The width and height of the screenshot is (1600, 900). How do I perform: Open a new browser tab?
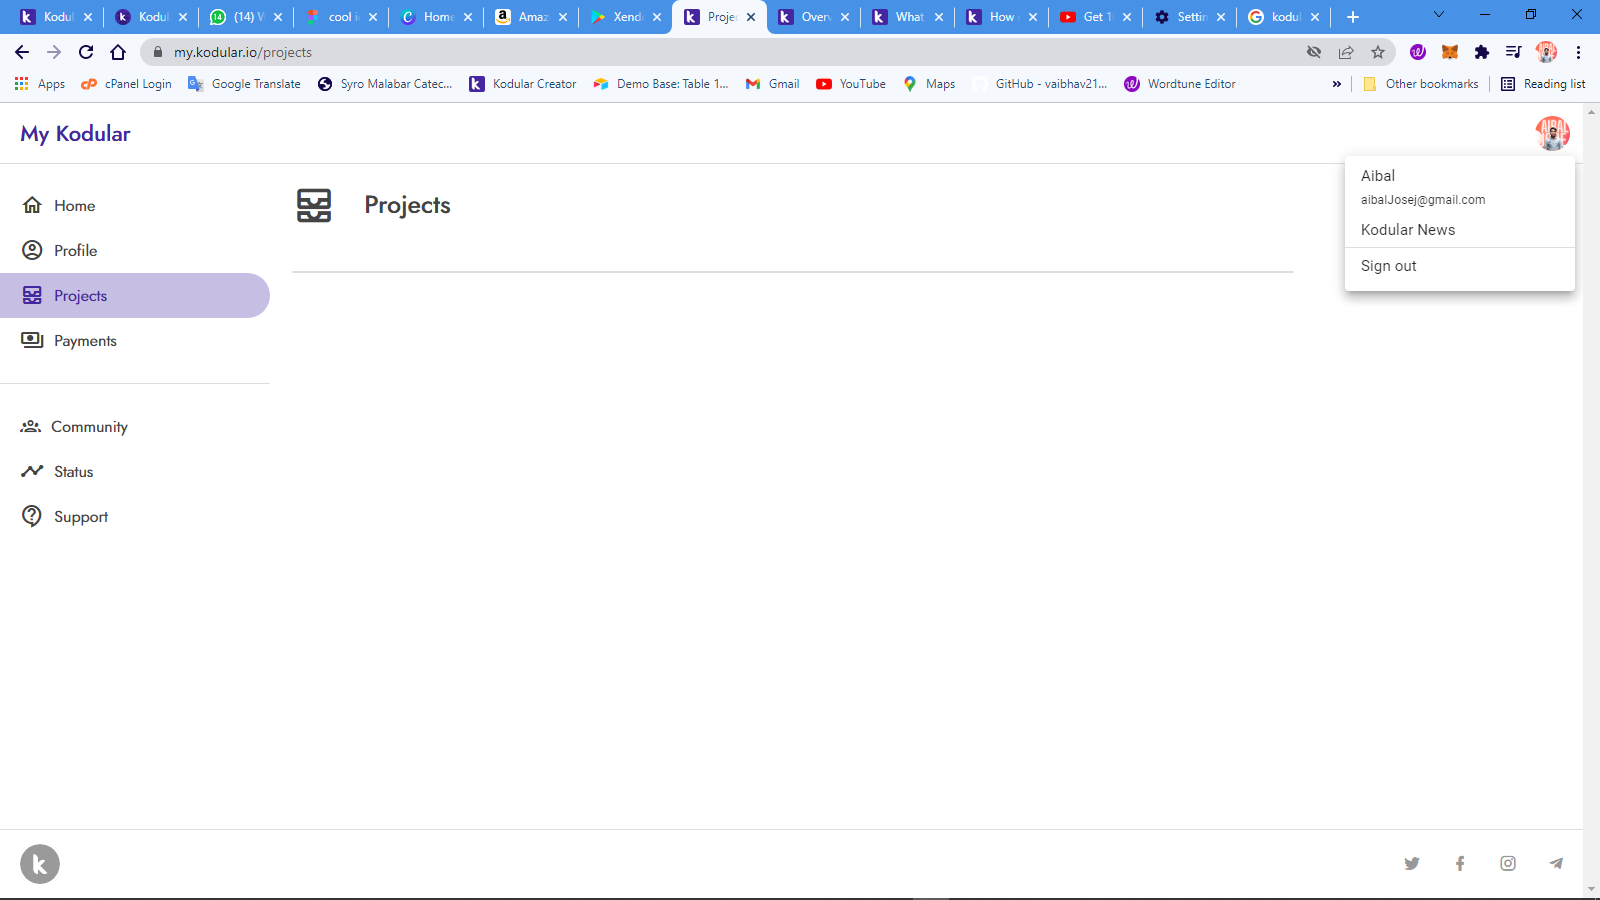[x=1353, y=17]
